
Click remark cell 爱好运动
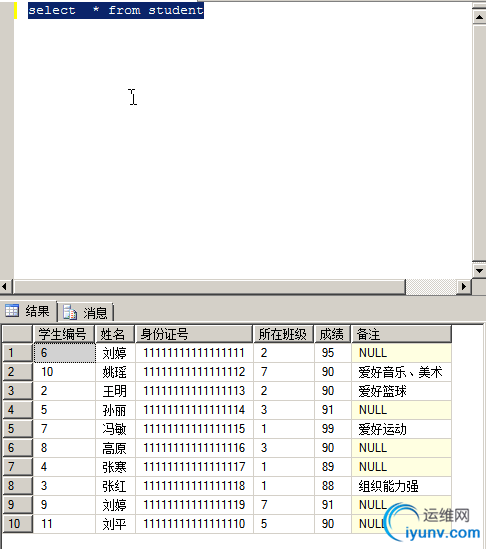[x=401, y=429]
